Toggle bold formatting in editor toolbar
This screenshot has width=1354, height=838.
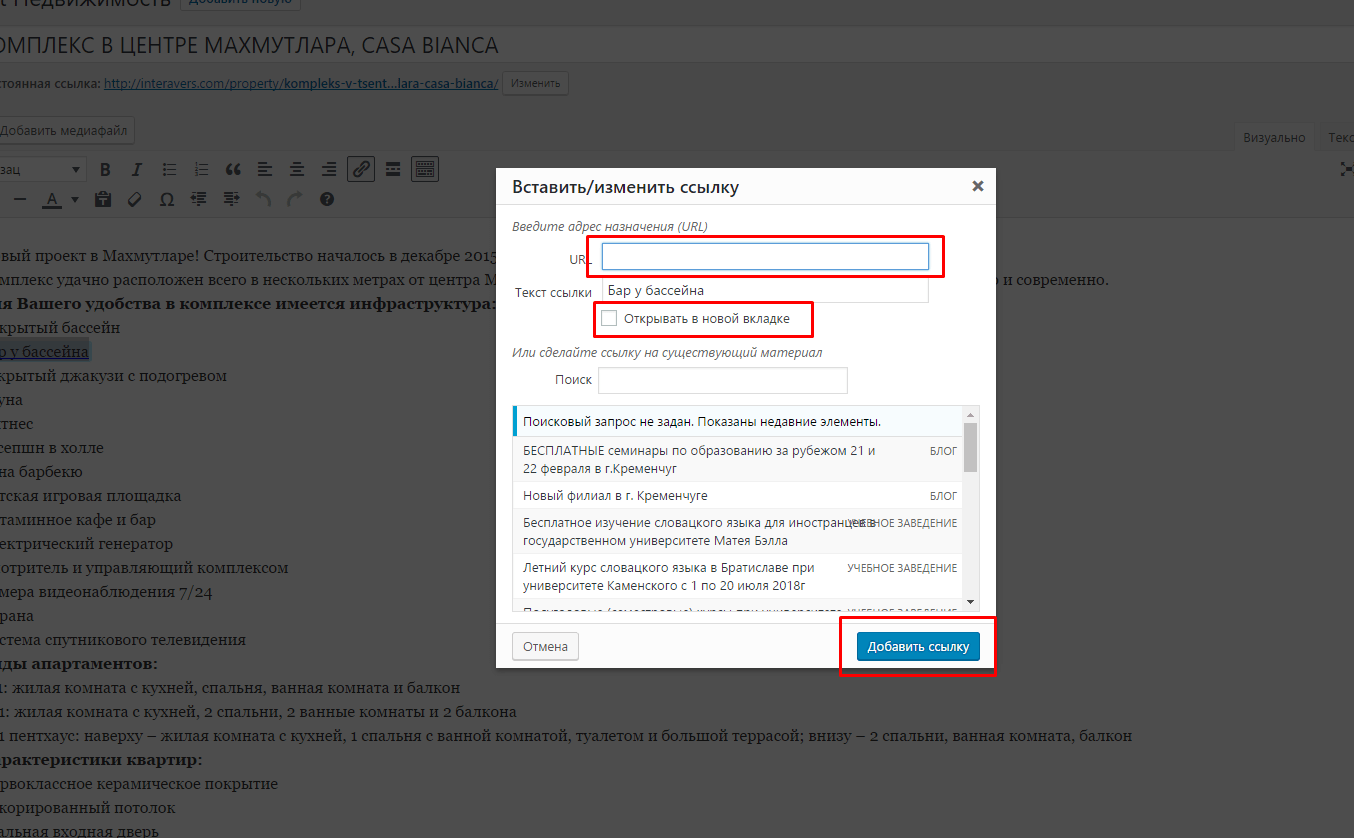pyautogui.click(x=105, y=169)
